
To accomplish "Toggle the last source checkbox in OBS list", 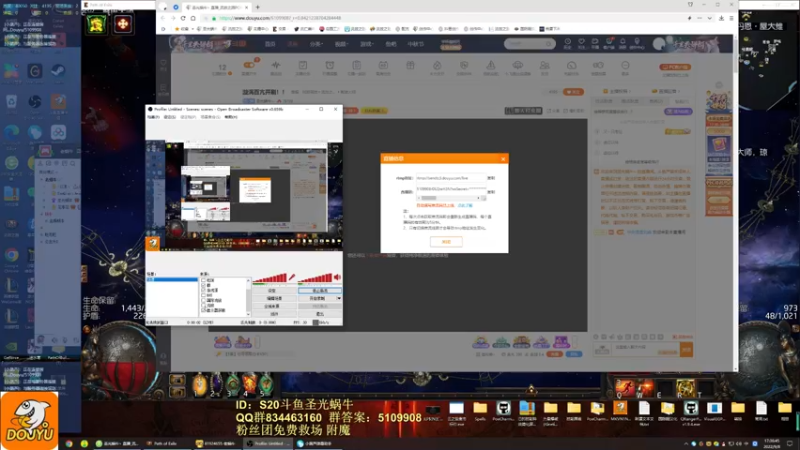I will 204,310.
